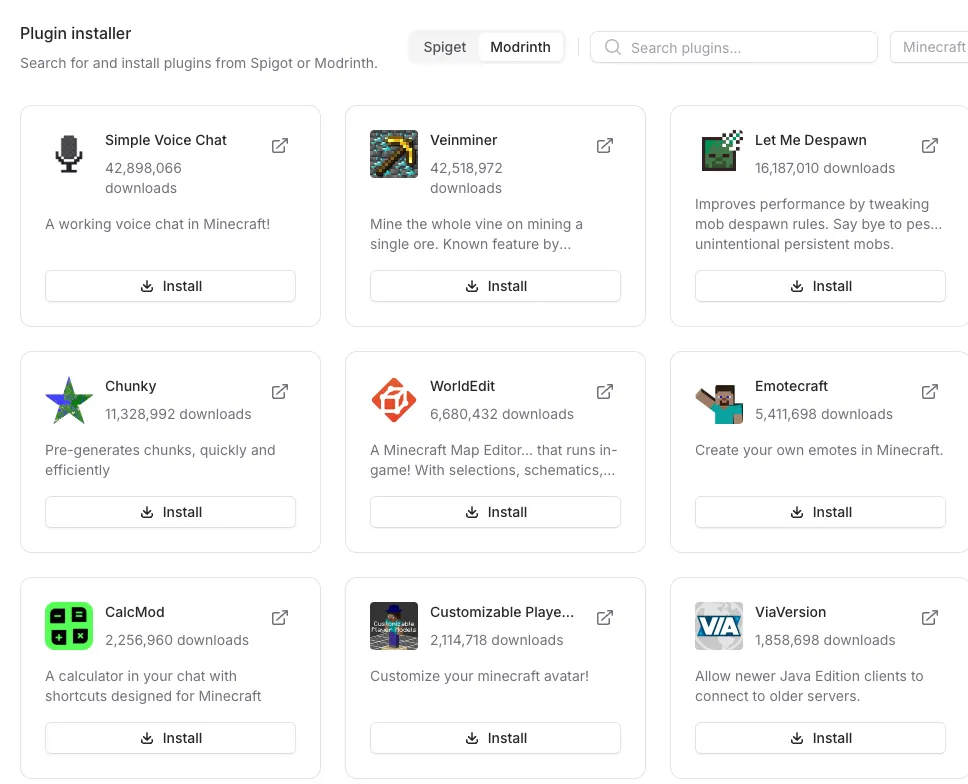Screen dimensions: 968x784
Task: Click the search magnifier icon
Action: tap(612, 47)
